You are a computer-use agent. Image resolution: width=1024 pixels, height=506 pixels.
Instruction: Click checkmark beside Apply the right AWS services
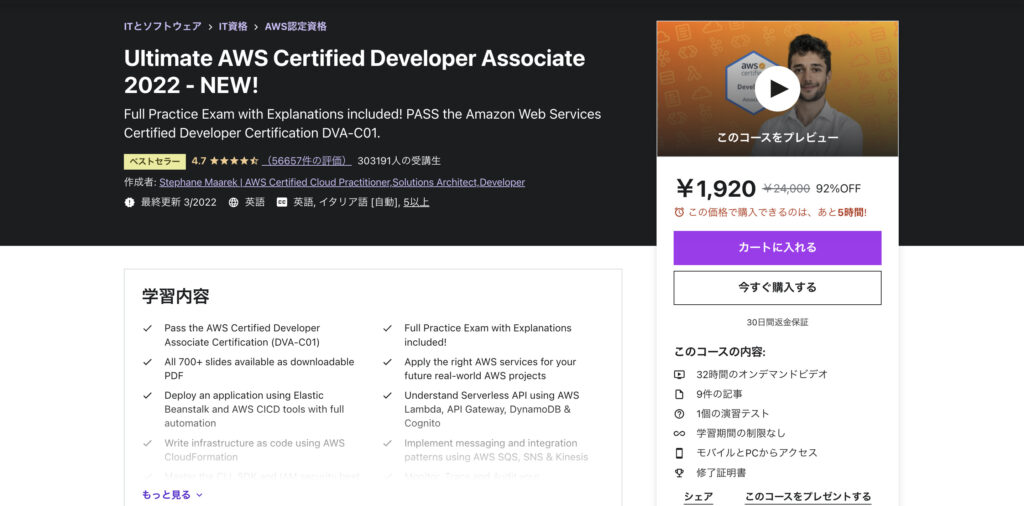pyautogui.click(x=388, y=362)
